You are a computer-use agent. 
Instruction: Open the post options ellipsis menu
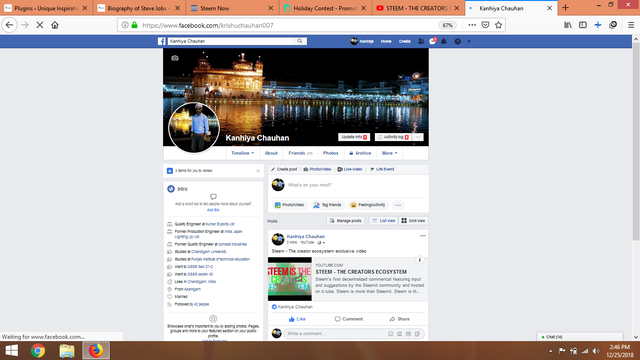point(423,236)
